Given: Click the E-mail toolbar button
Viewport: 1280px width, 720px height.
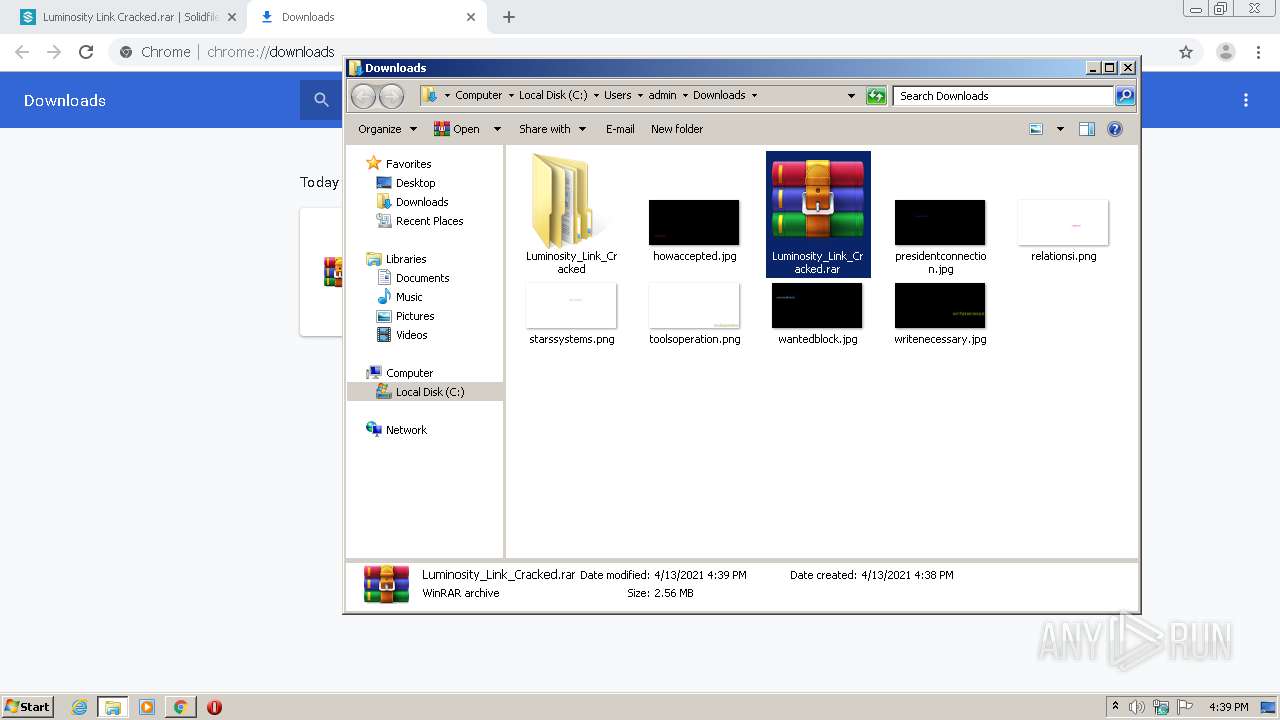Looking at the screenshot, I should pyautogui.click(x=620, y=129).
